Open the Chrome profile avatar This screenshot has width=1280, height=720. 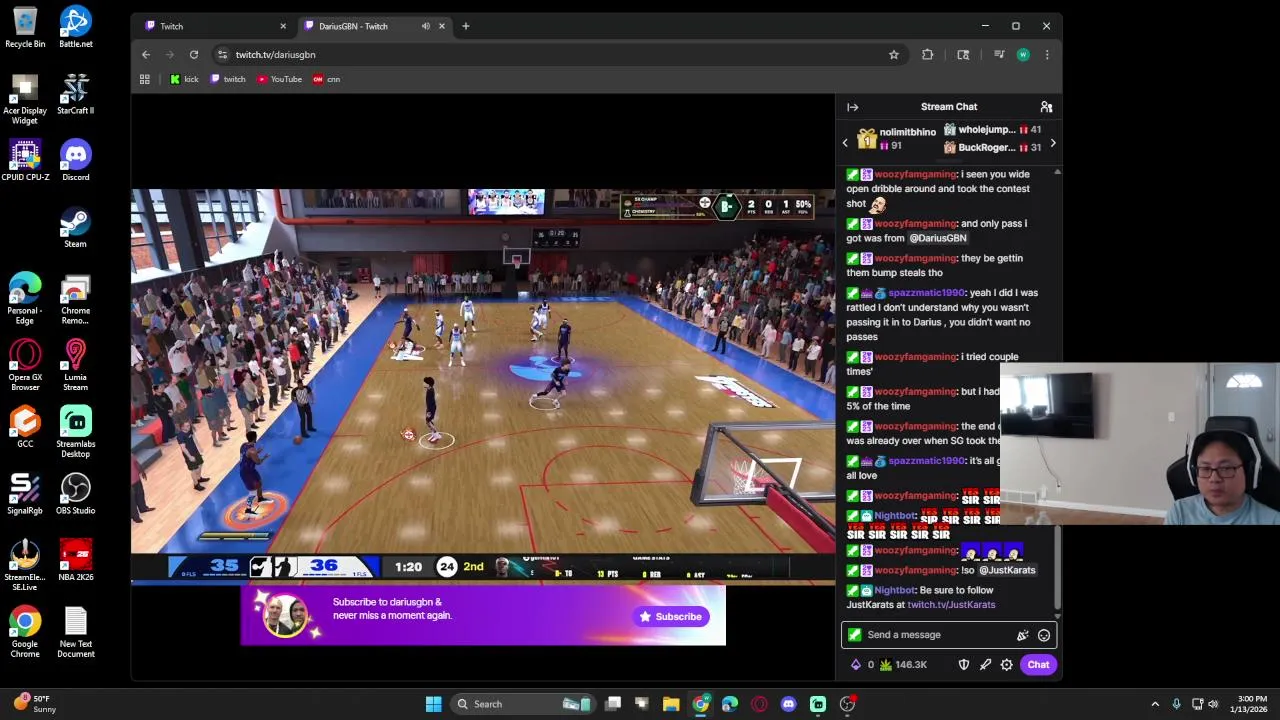[x=1022, y=55]
